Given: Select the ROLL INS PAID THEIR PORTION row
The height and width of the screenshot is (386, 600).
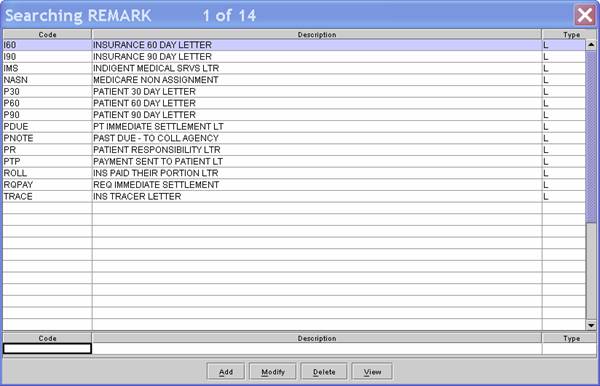Looking at the screenshot, I should tap(294, 173).
